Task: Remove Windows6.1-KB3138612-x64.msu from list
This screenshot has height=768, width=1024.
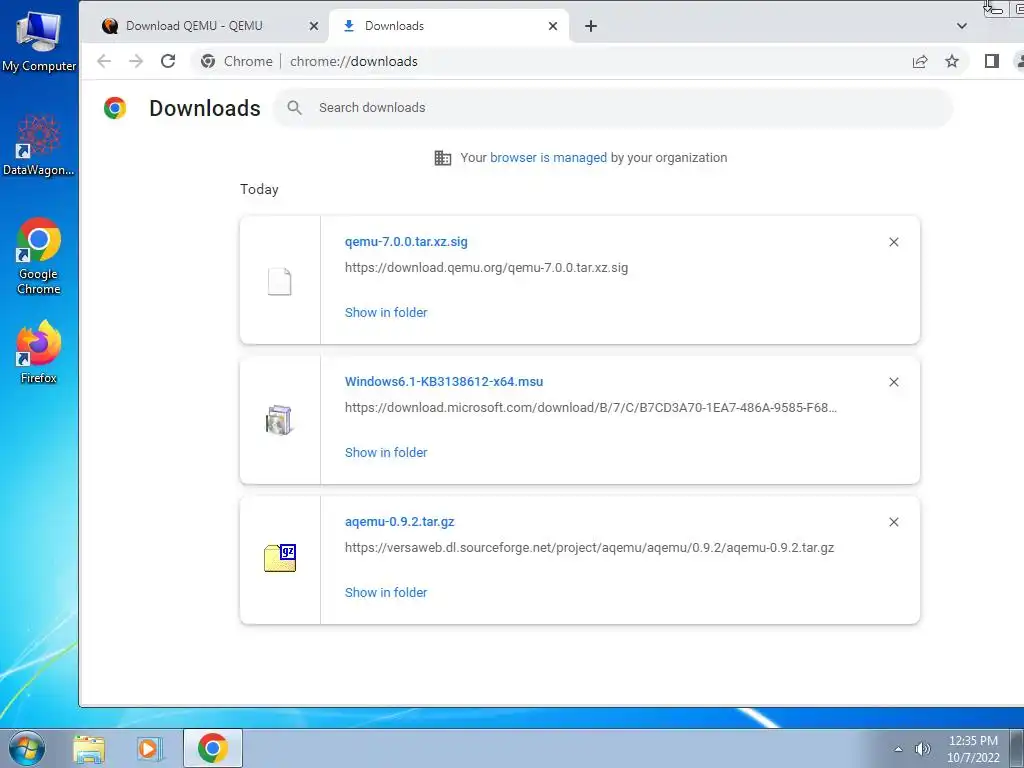Action: click(x=893, y=382)
